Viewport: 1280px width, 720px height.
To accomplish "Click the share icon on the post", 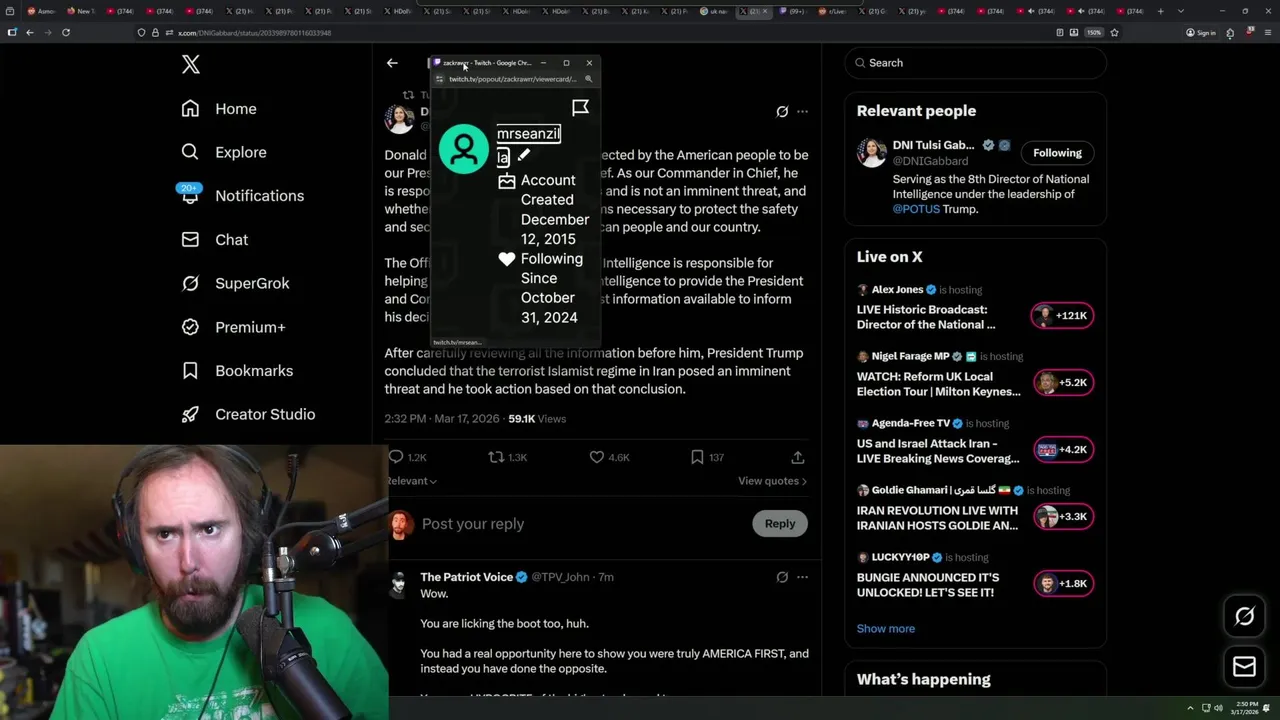I will [x=797, y=457].
